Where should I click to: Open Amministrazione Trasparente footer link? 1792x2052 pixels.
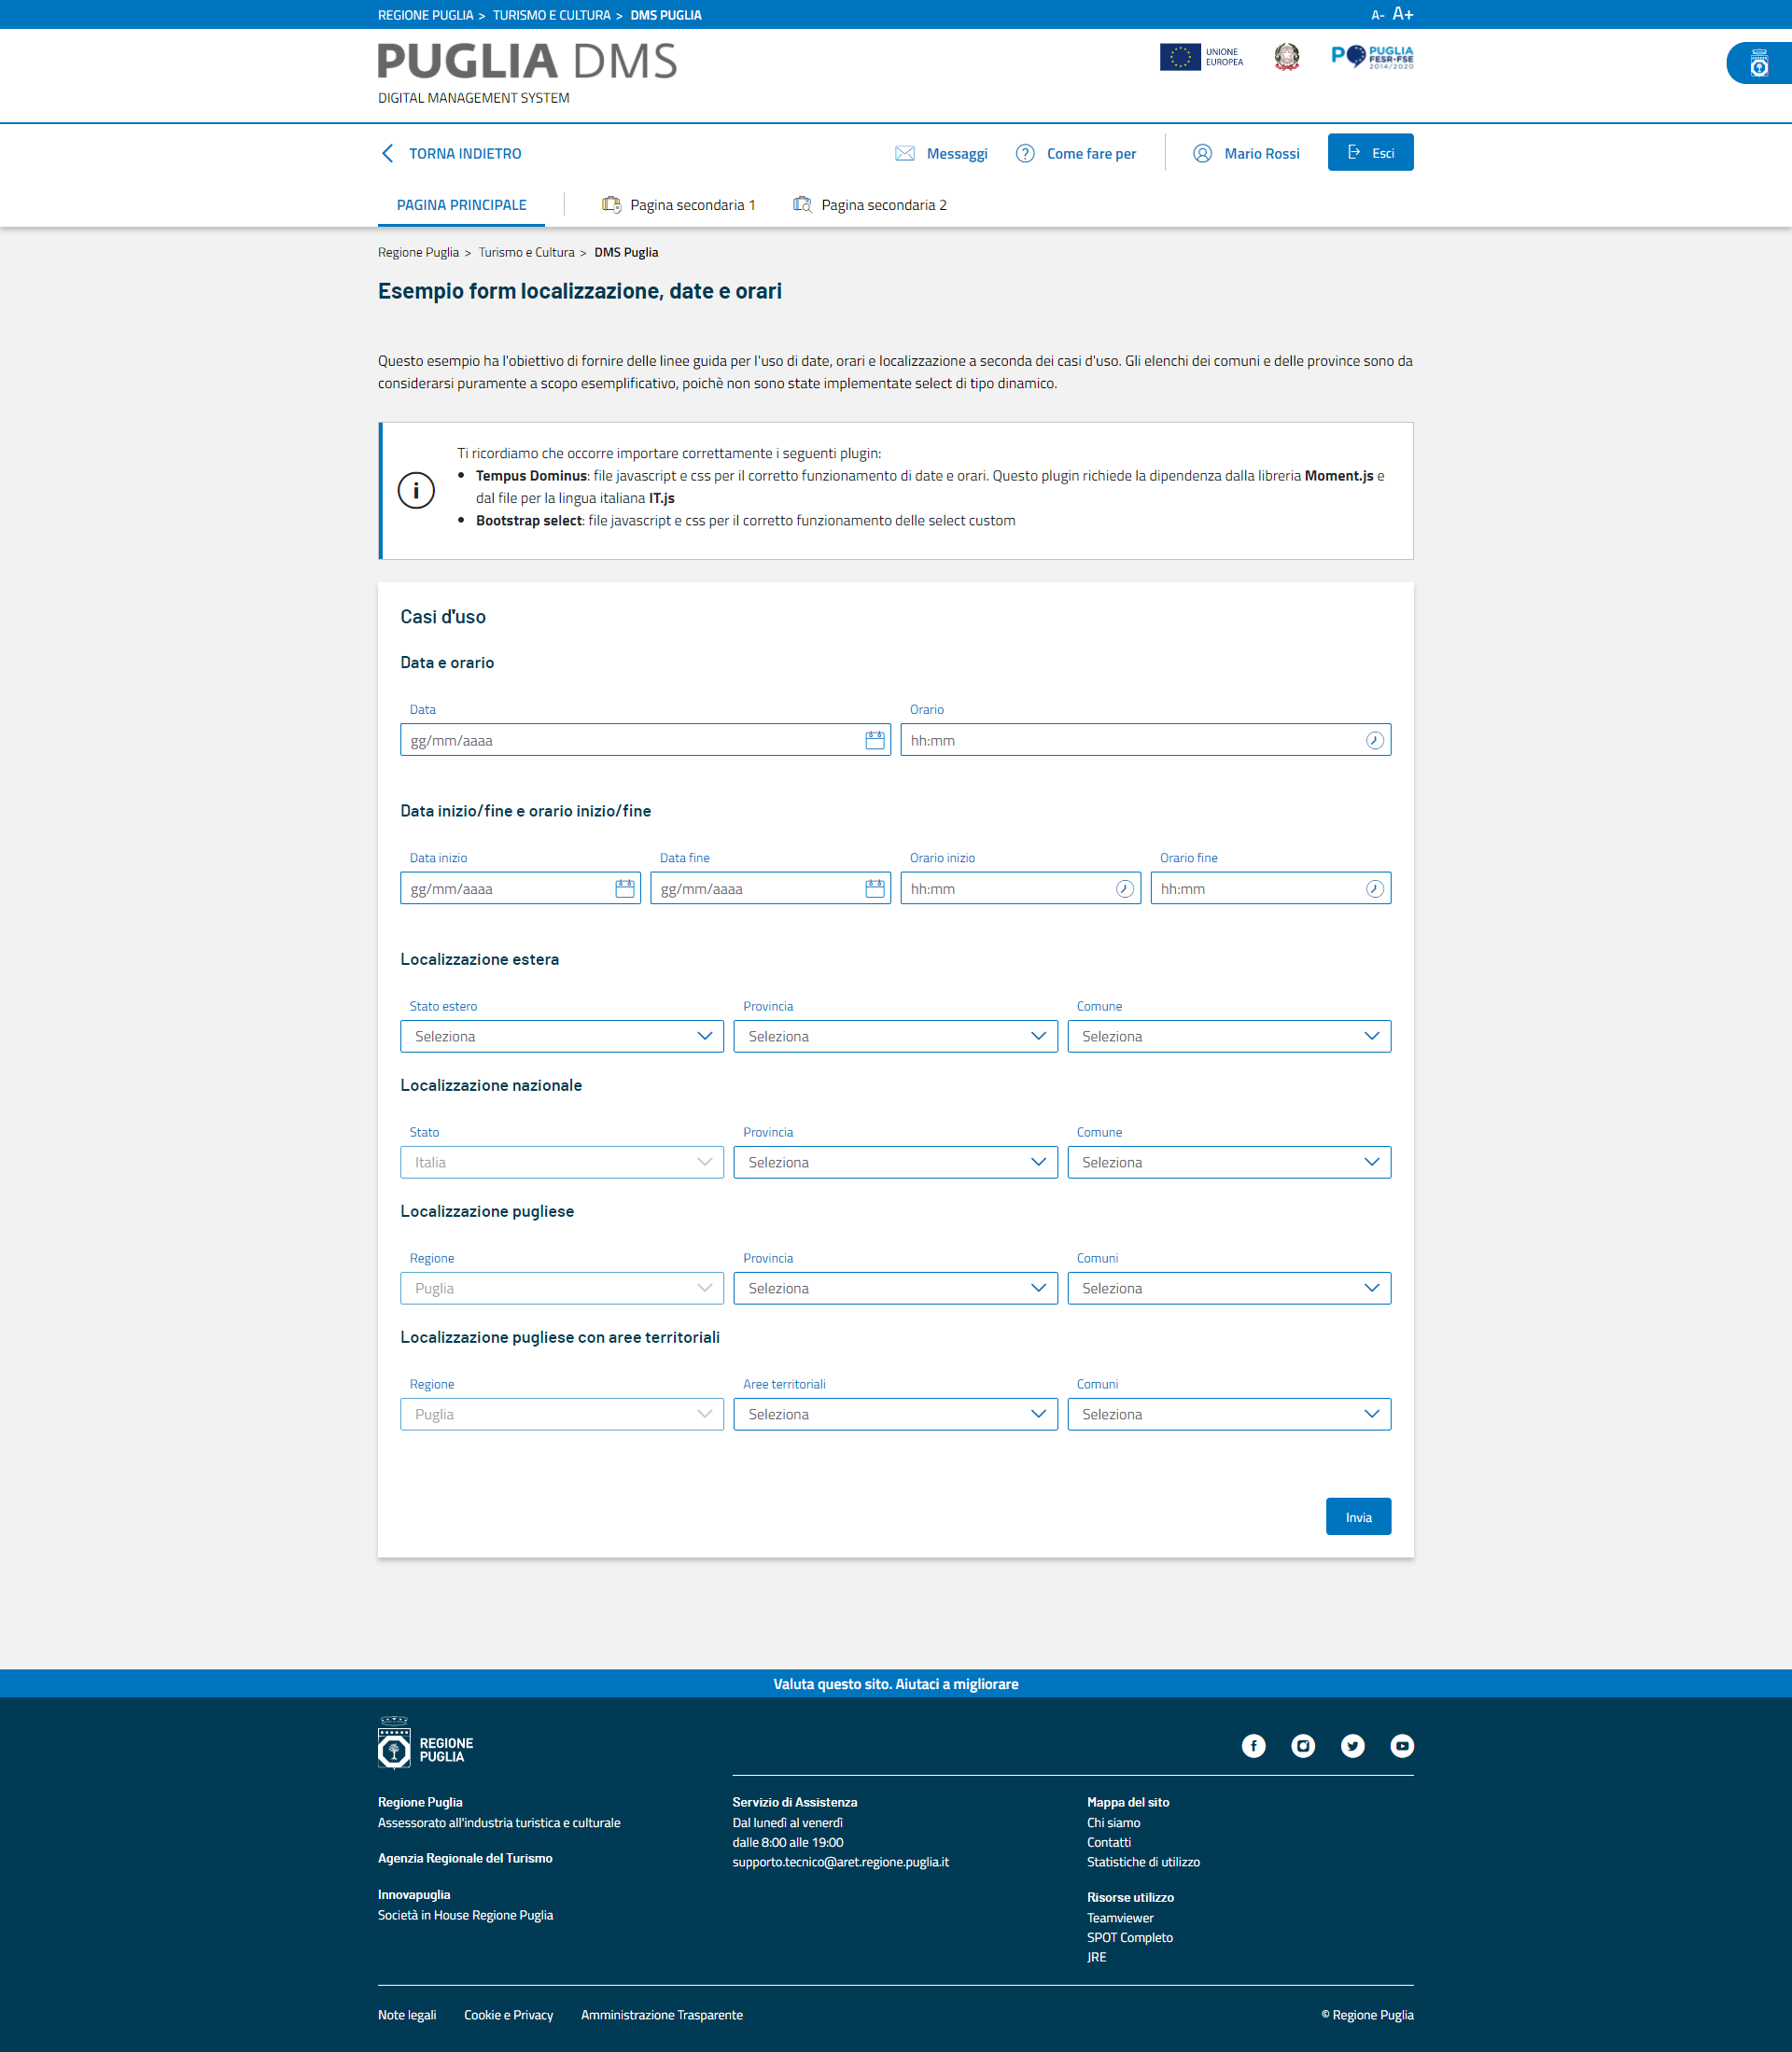(661, 2015)
